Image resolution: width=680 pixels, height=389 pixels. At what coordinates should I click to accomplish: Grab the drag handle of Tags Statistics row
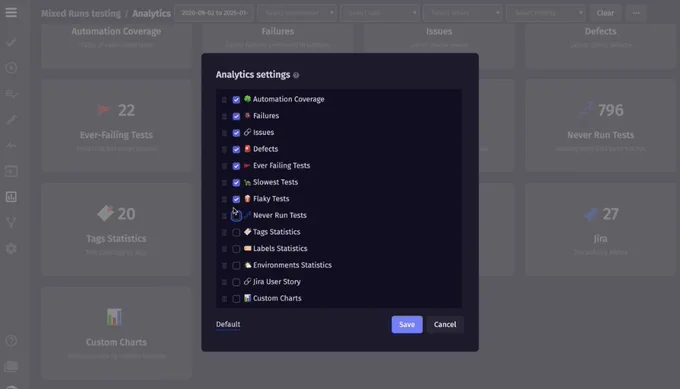(224, 232)
